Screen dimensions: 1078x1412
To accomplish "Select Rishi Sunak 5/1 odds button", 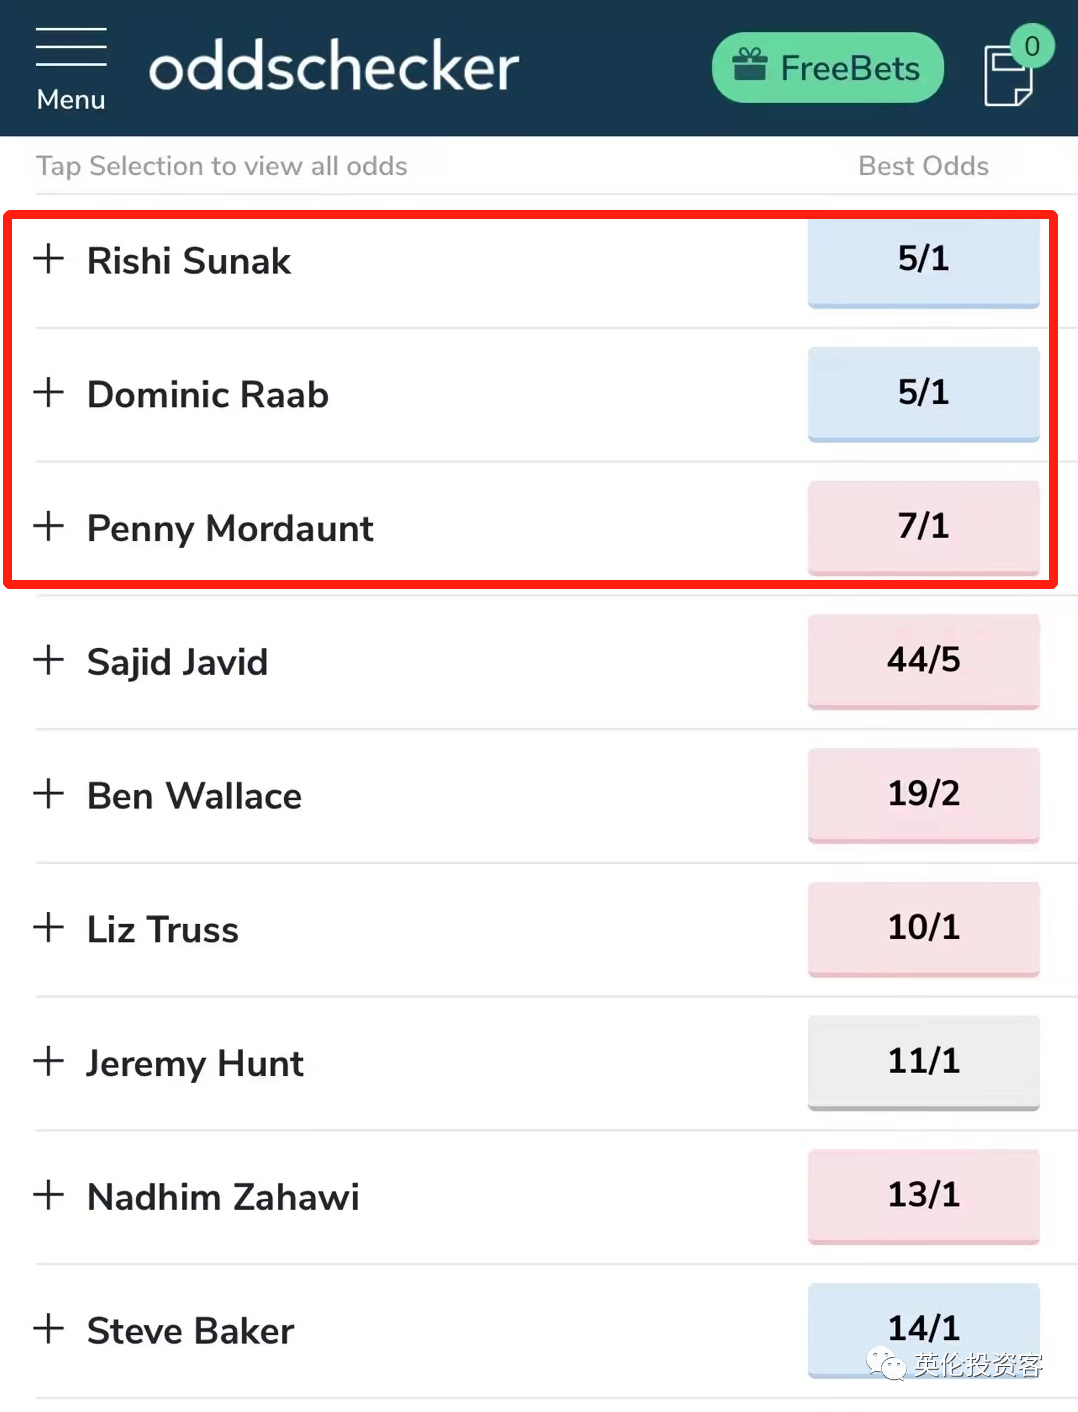I will [x=923, y=260].
